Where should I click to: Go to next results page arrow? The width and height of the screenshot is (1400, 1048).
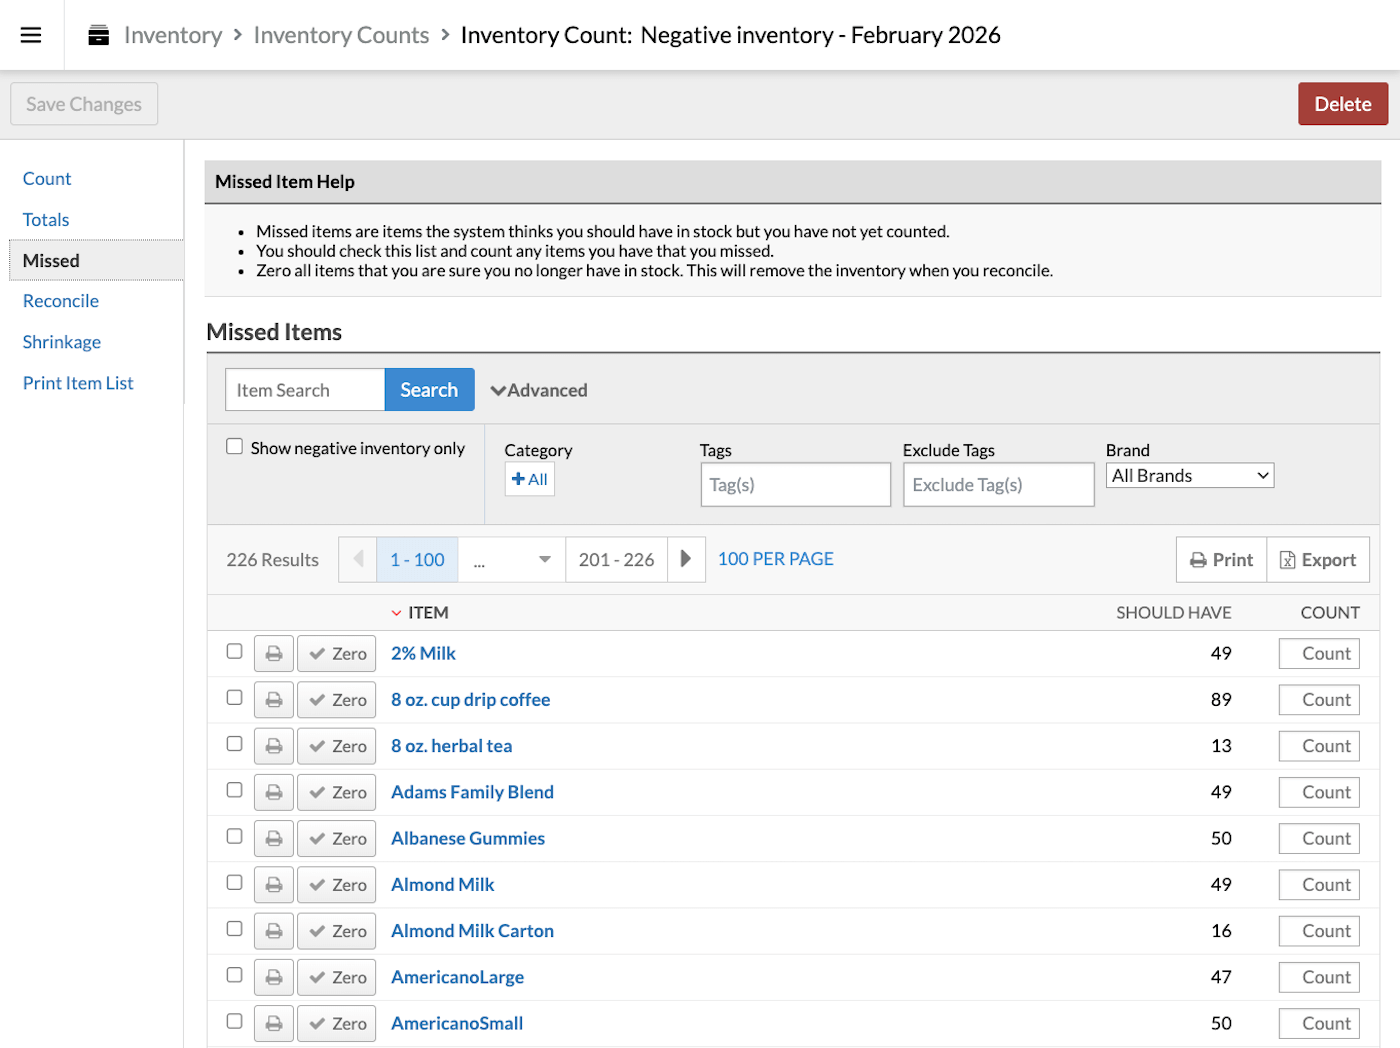pyautogui.click(x=685, y=559)
